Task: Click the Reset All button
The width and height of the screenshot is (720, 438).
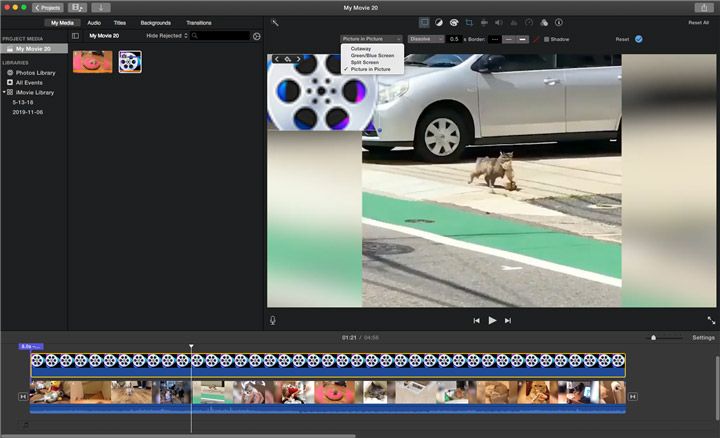Action: pyautogui.click(x=697, y=22)
